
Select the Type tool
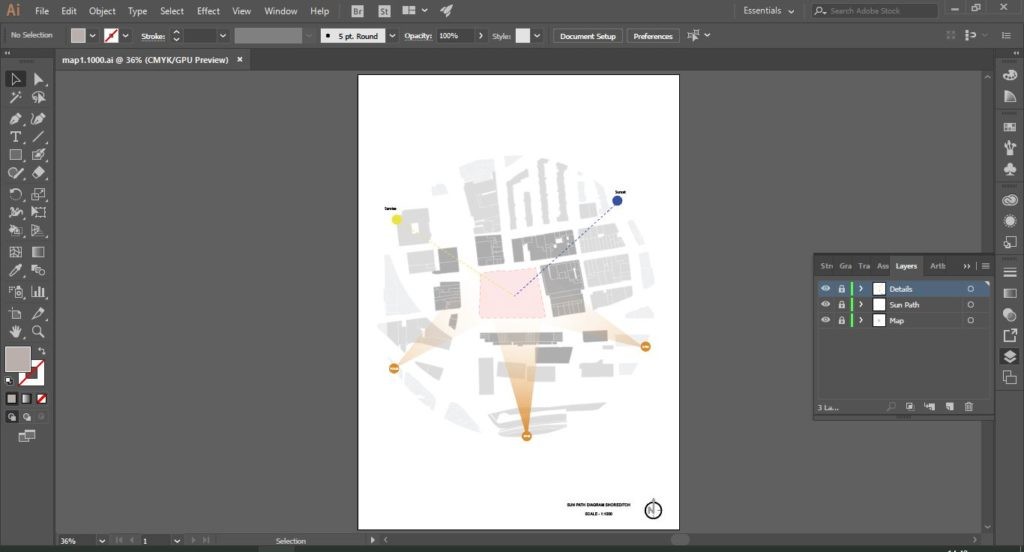pos(15,137)
